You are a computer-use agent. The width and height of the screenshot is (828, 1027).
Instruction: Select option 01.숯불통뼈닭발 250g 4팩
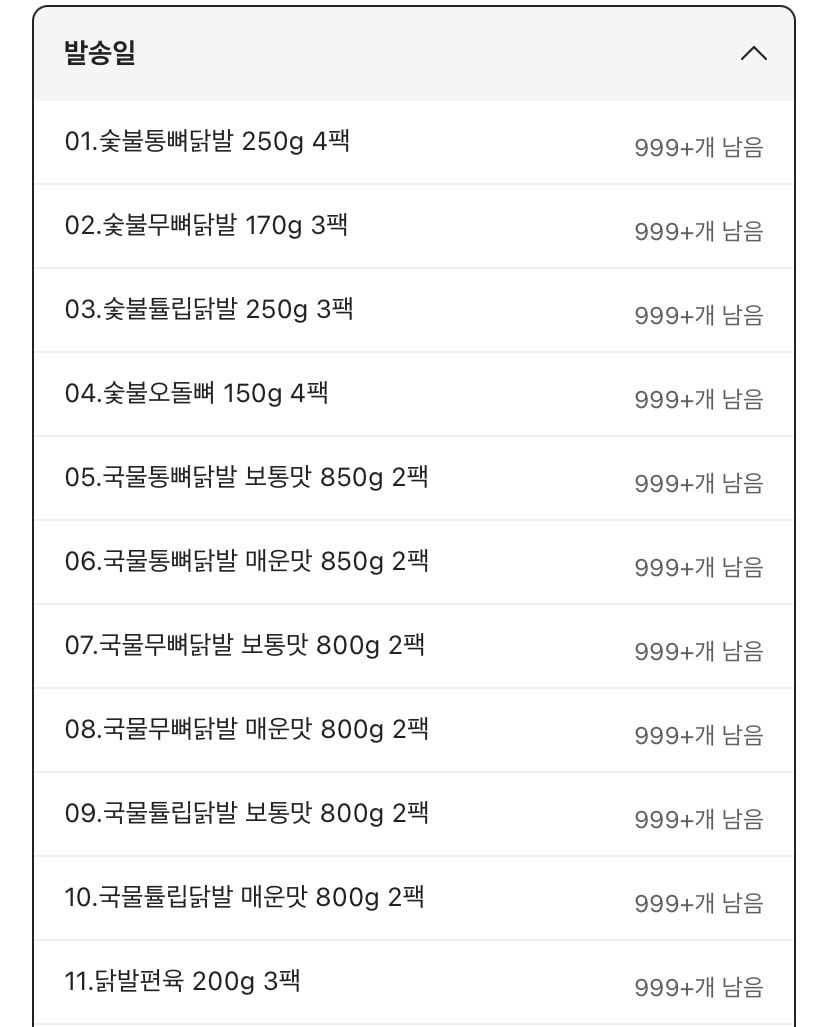pyautogui.click(x=207, y=142)
